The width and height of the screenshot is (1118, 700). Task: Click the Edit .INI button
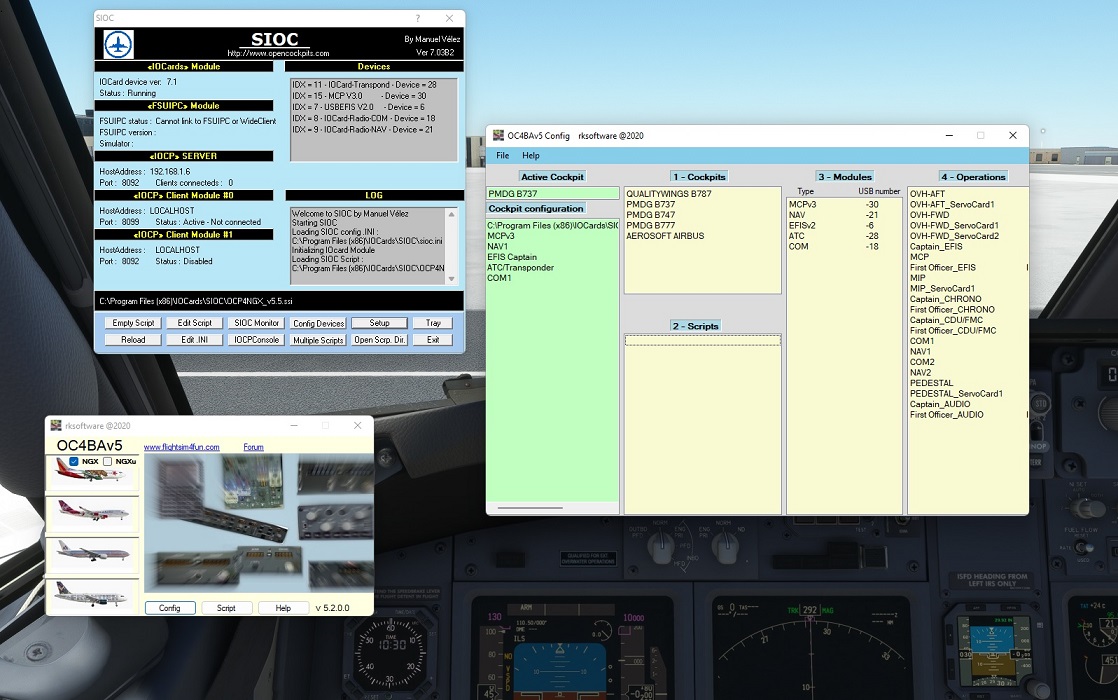(x=195, y=340)
